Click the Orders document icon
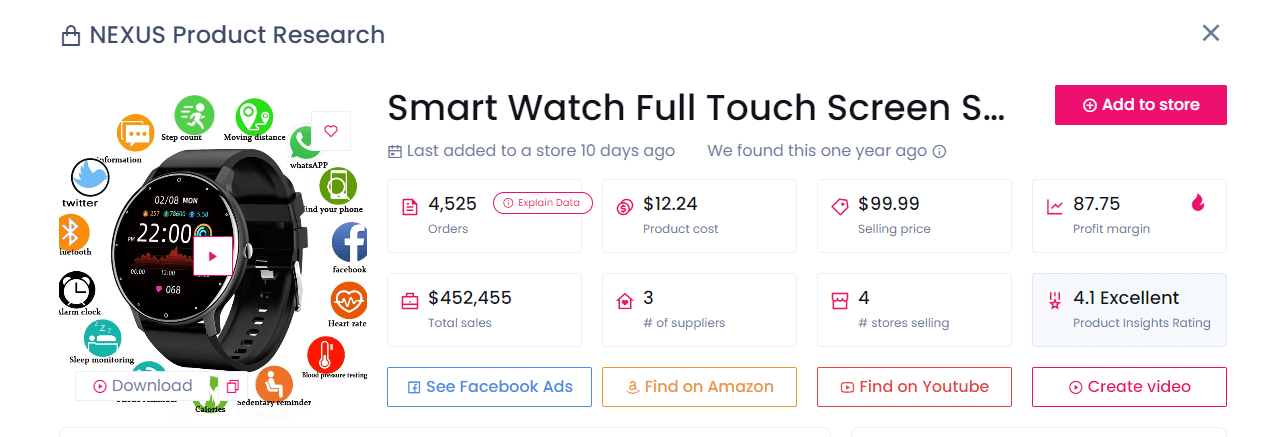 410,207
